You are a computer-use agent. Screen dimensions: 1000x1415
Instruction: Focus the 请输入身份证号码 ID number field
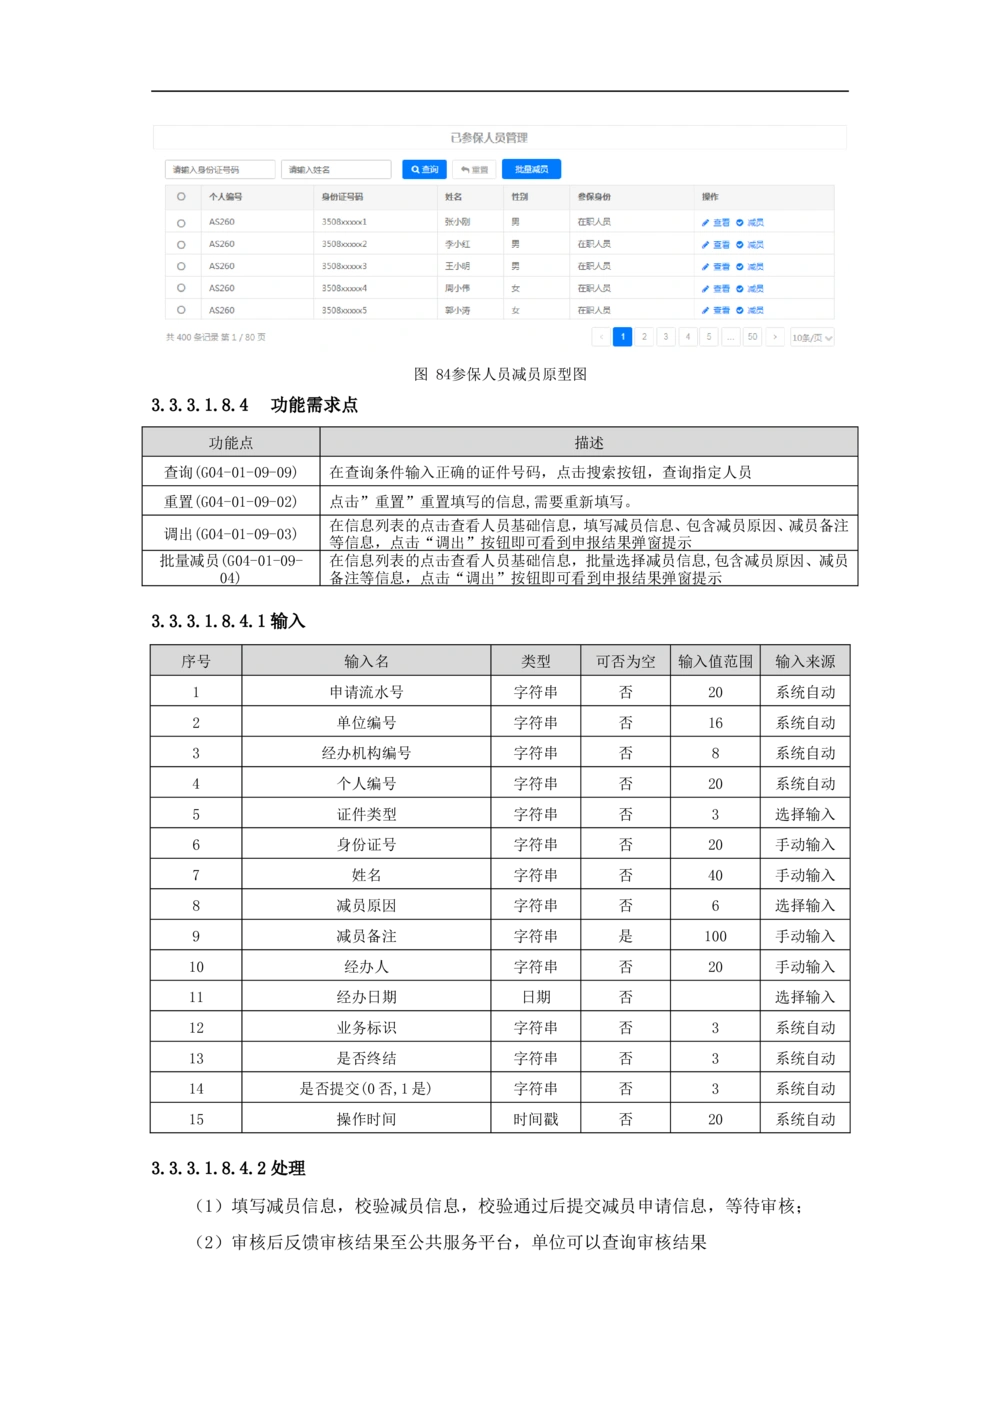tap(220, 170)
